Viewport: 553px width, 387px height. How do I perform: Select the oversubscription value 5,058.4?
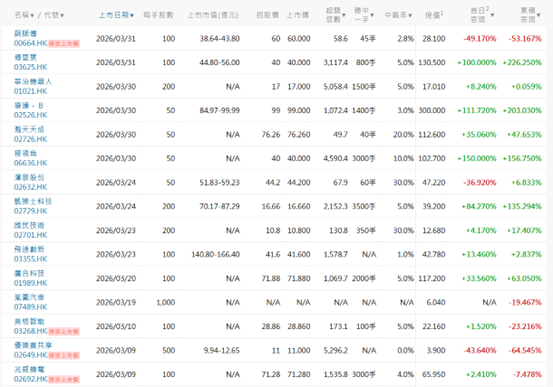coord(335,87)
